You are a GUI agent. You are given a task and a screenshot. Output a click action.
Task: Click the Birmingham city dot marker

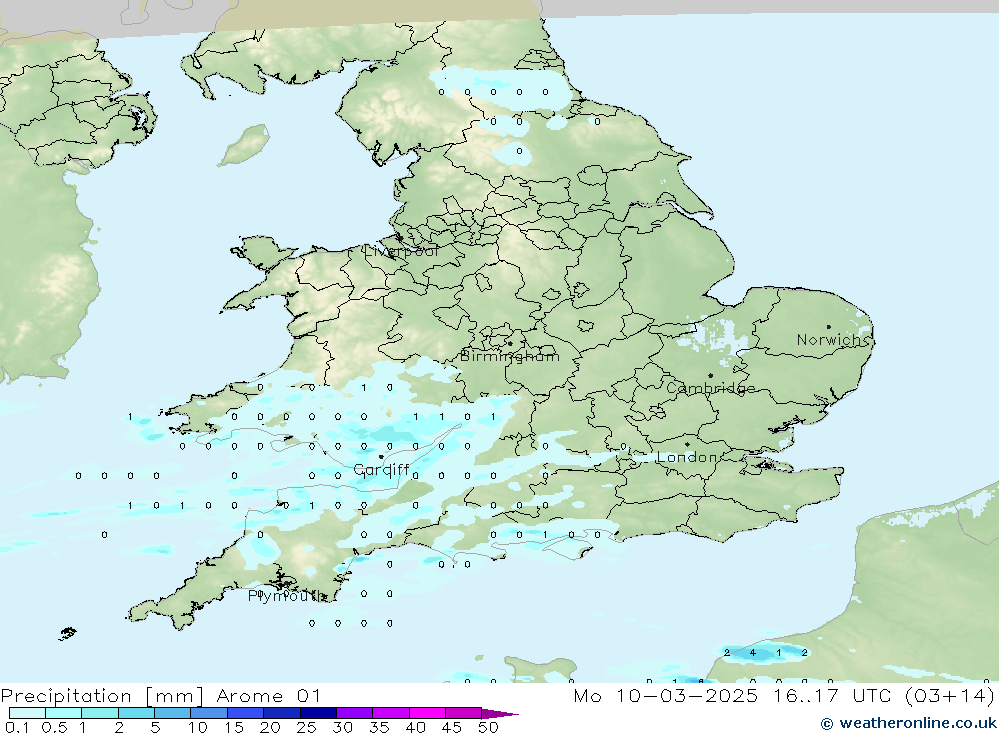pos(510,344)
